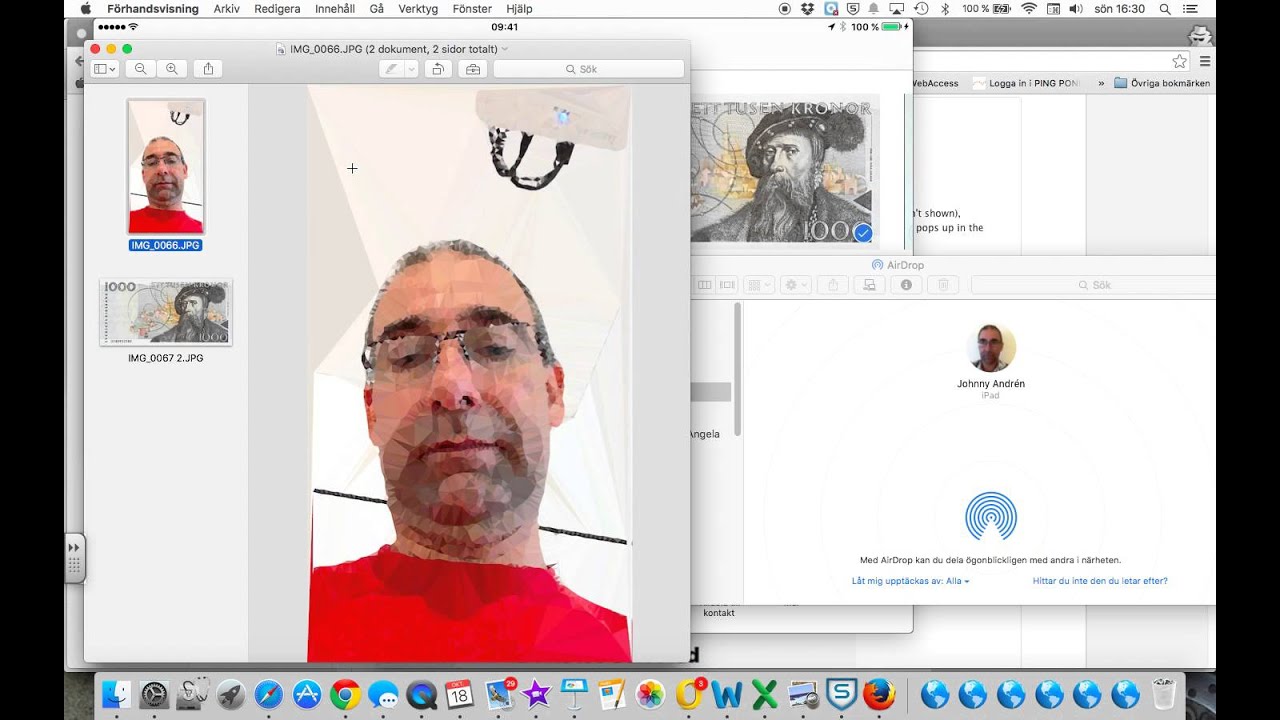Open the action gear menu in AirDrop toolbar
The width and height of the screenshot is (1280, 720).
point(796,285)
